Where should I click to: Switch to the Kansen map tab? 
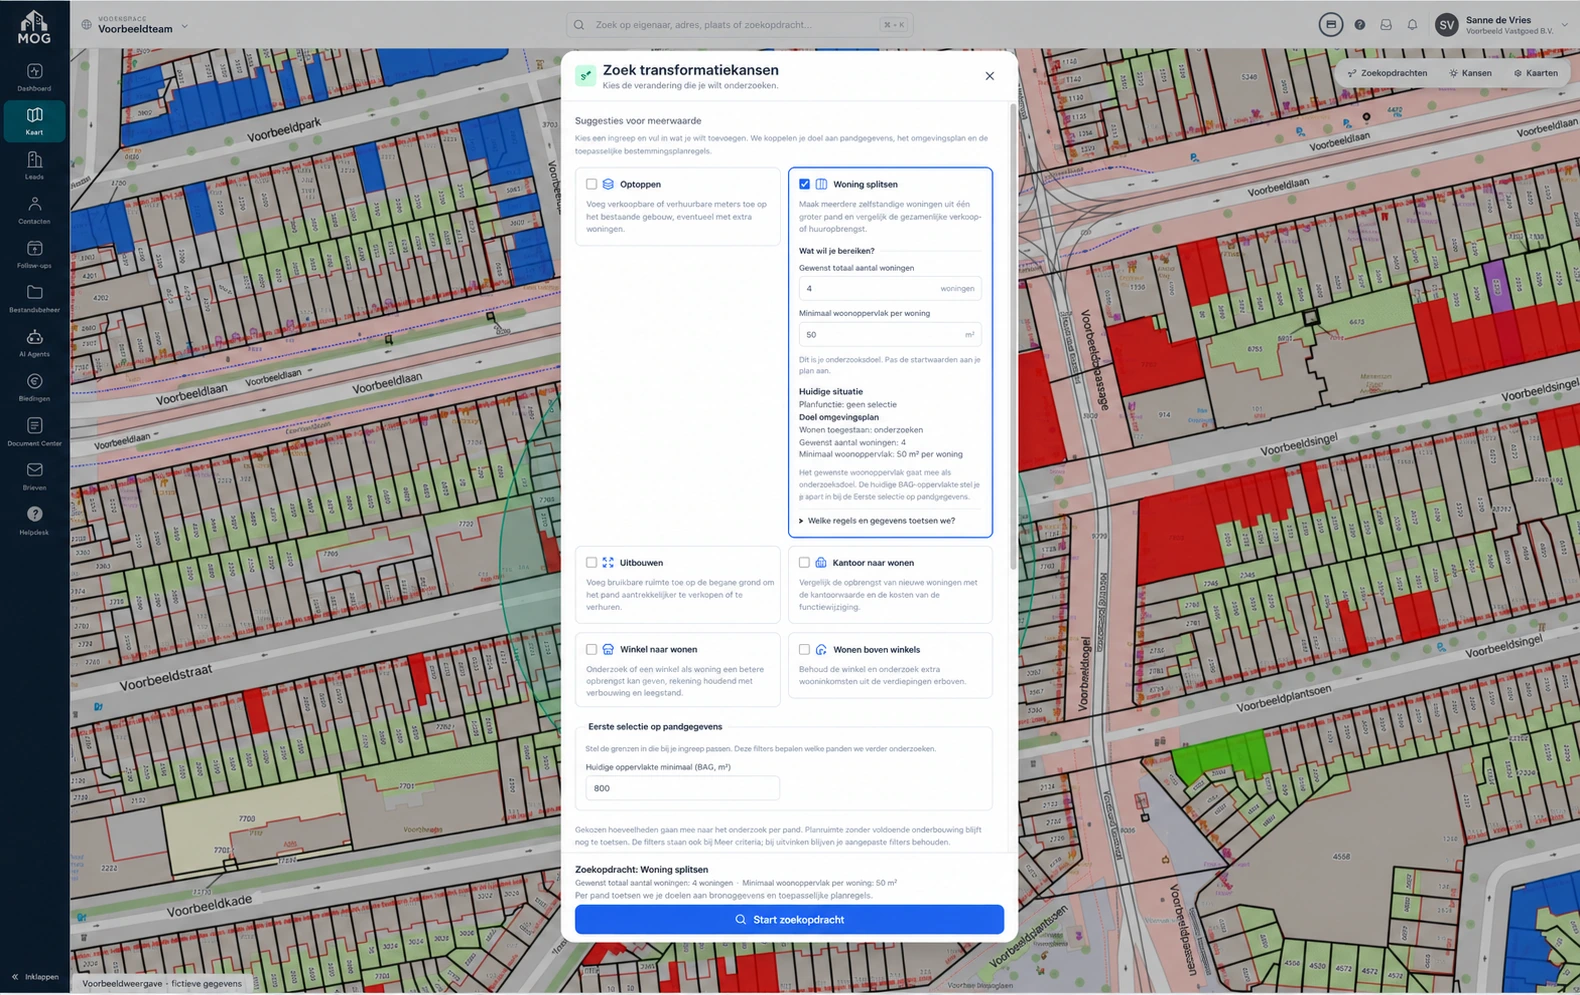pos(1470,73)
